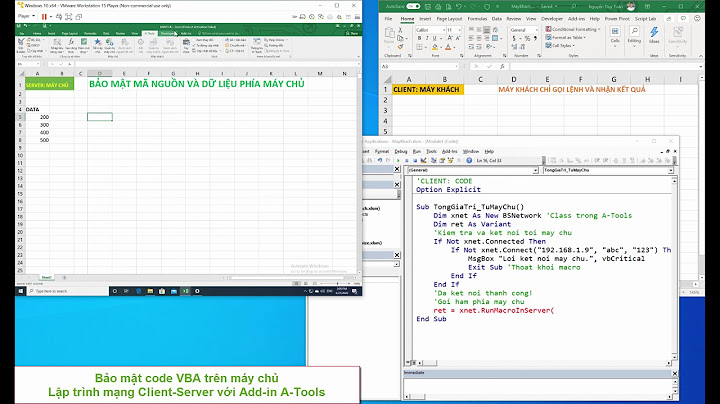
Task: Click the Insert Function fx icon in client Excel
Action: (x=502, y=67)
